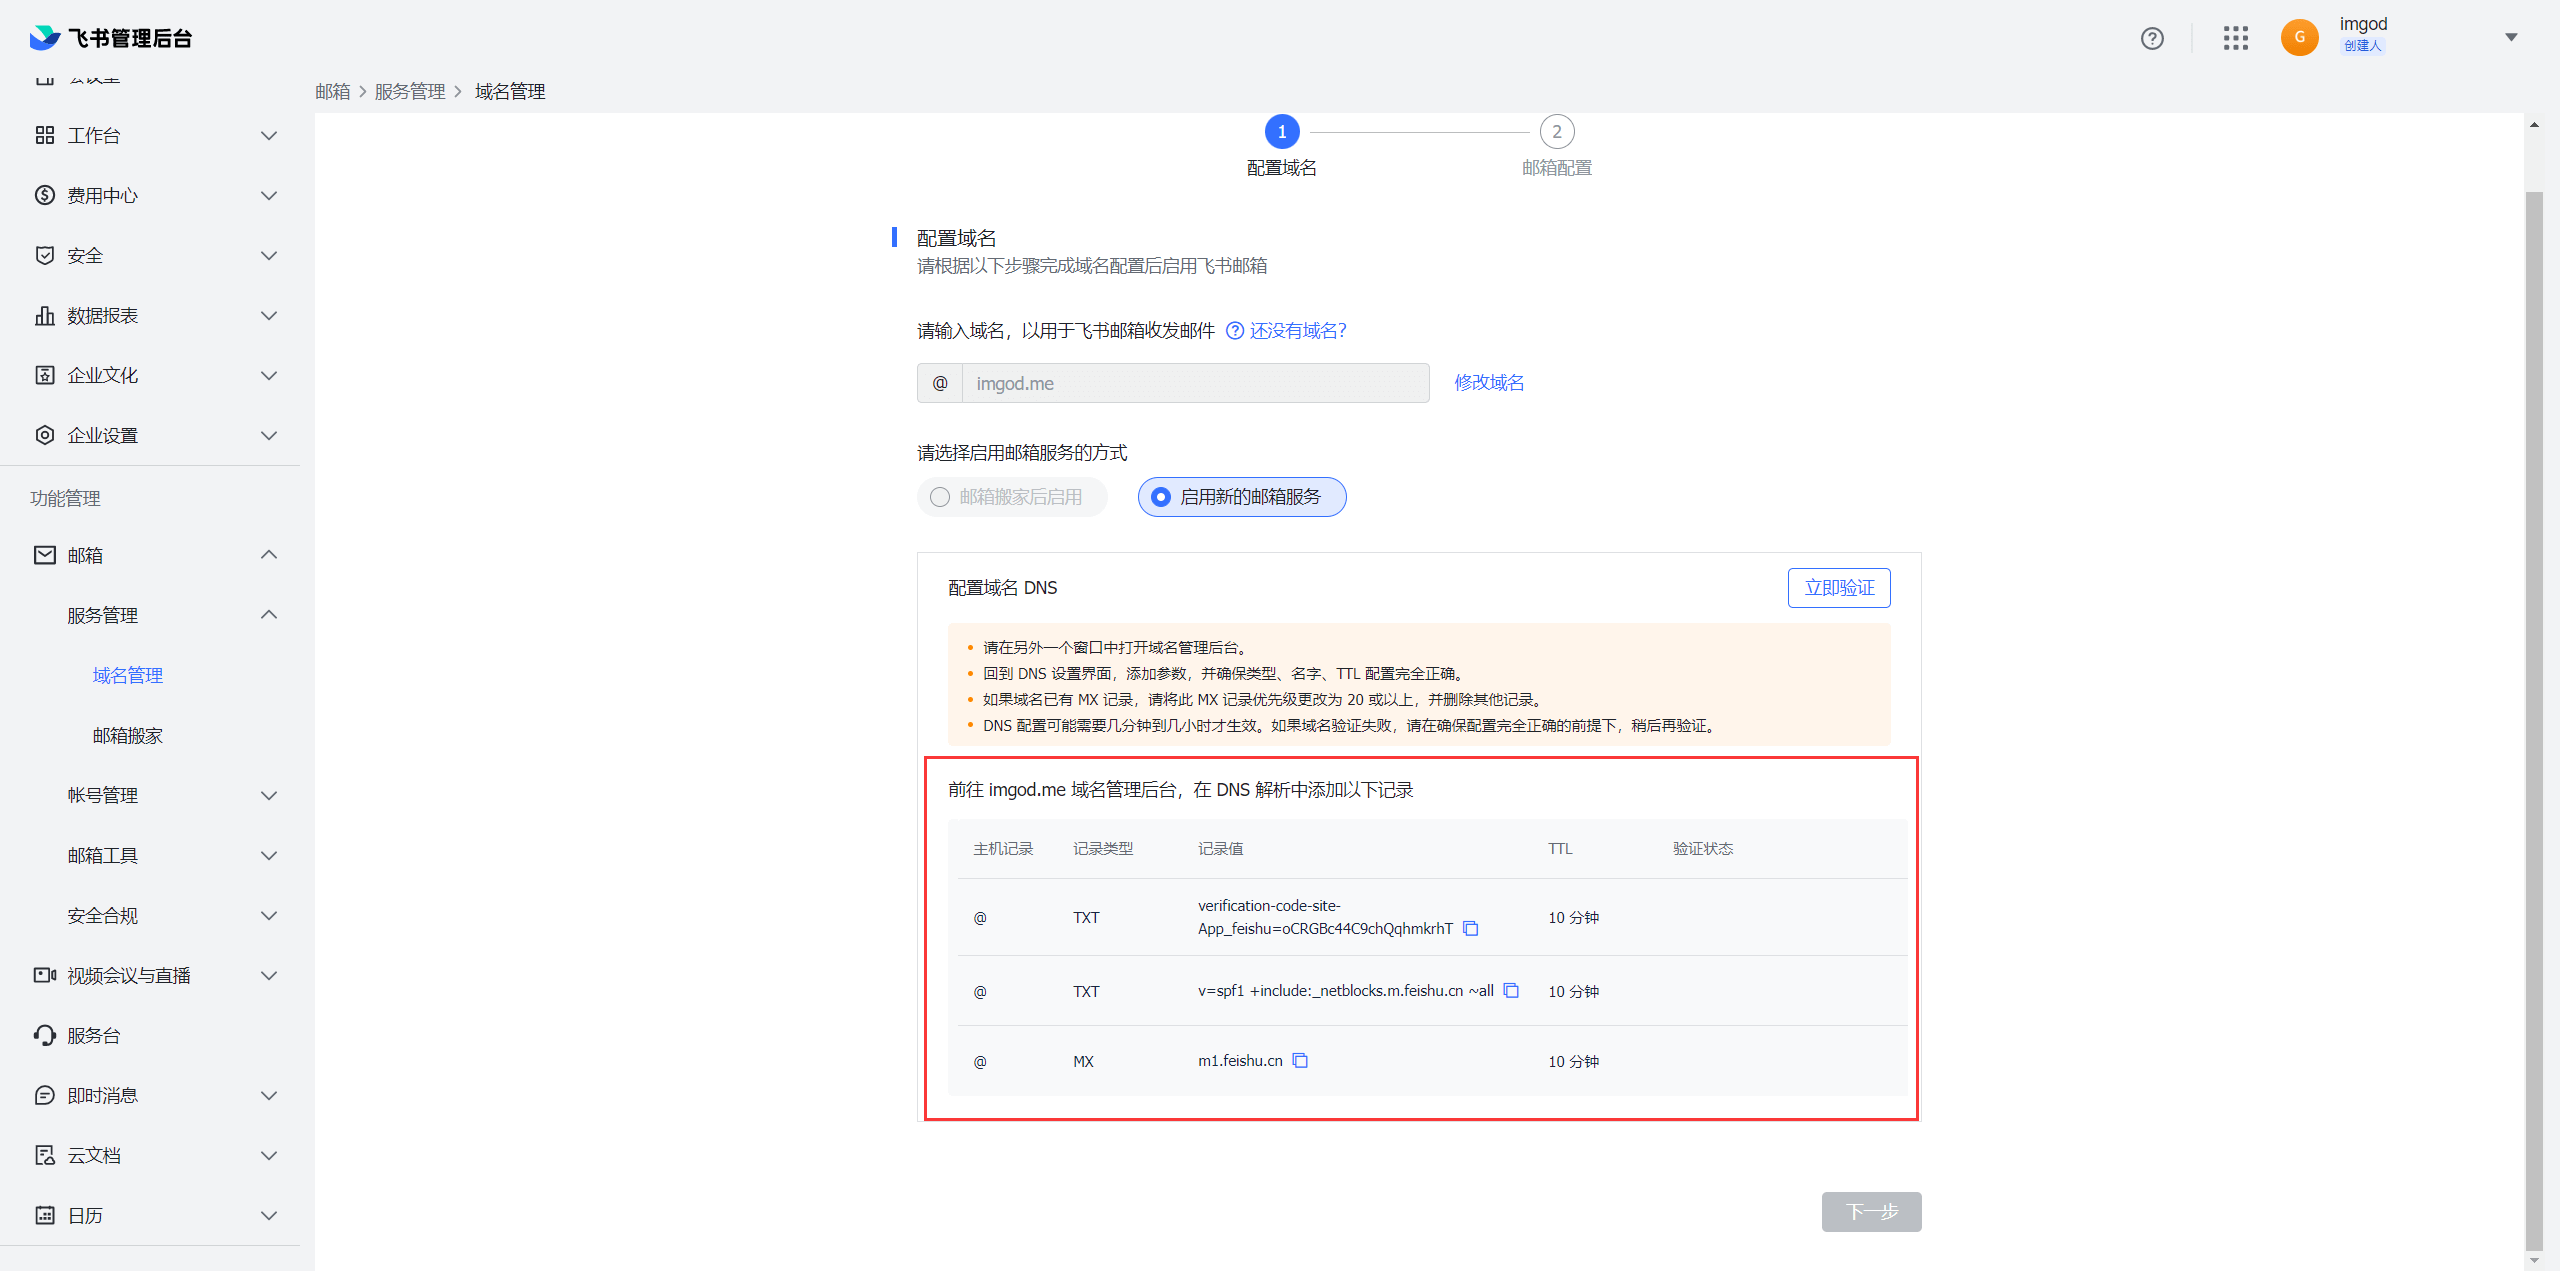This screenshot has height=1271, width=2560.
Task: Click the Feishu logo at top left
Action: pyautogui.click(x=45, y=38)
